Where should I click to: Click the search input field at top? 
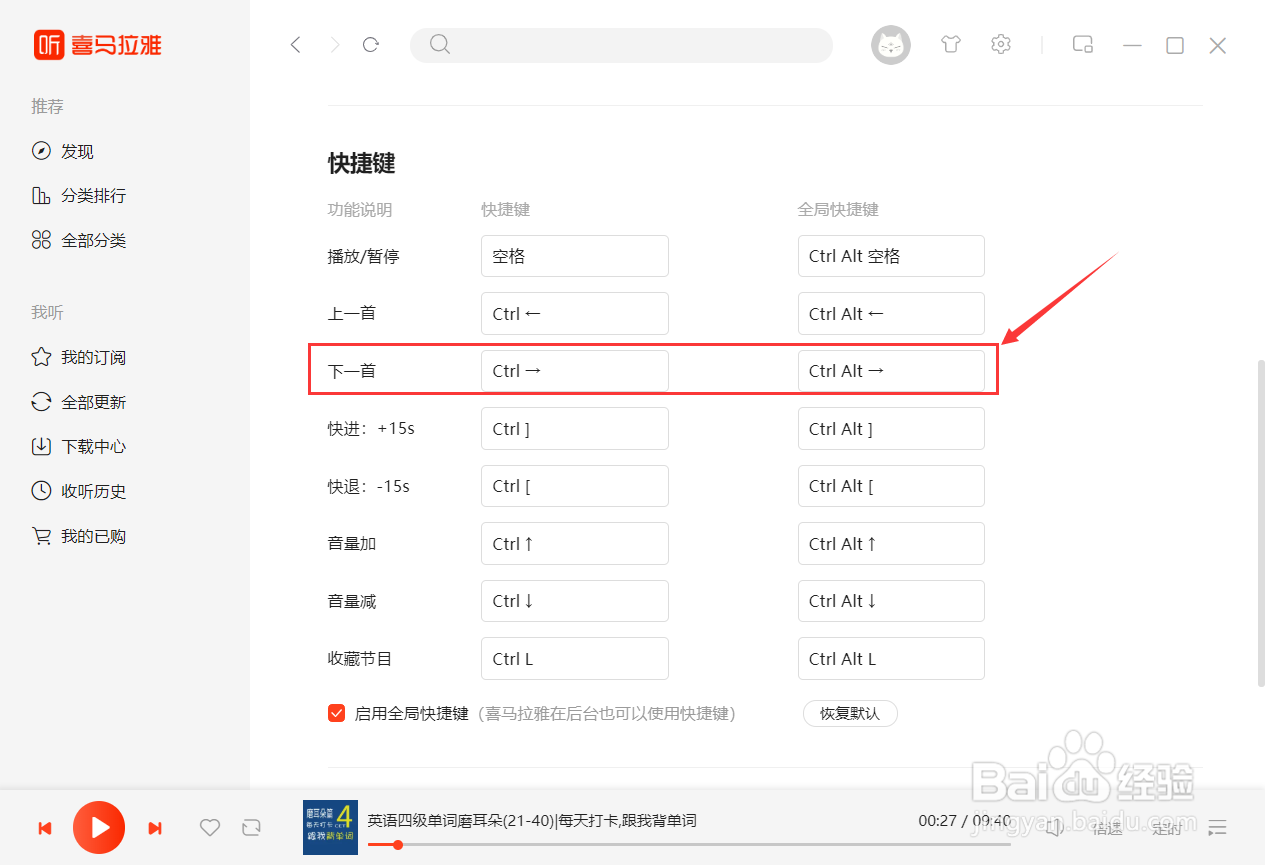pyautogui.click(x=620, y=44)
